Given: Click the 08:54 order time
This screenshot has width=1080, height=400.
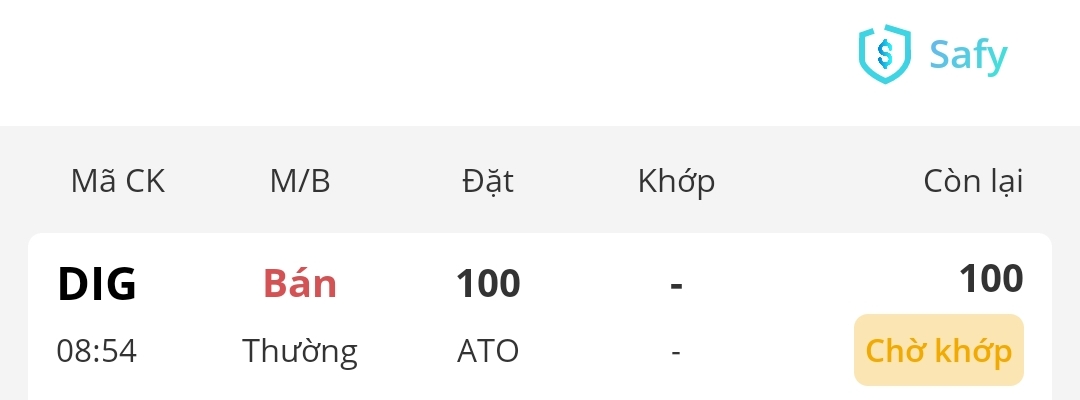Looking at the screenshot, I should (97, 351).
